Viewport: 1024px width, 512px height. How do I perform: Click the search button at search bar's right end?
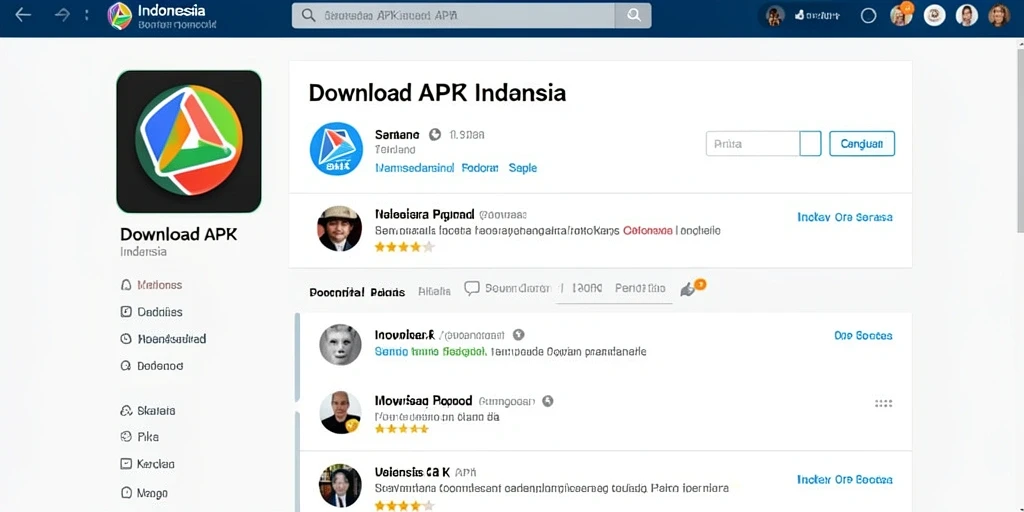tap(633, 15)
